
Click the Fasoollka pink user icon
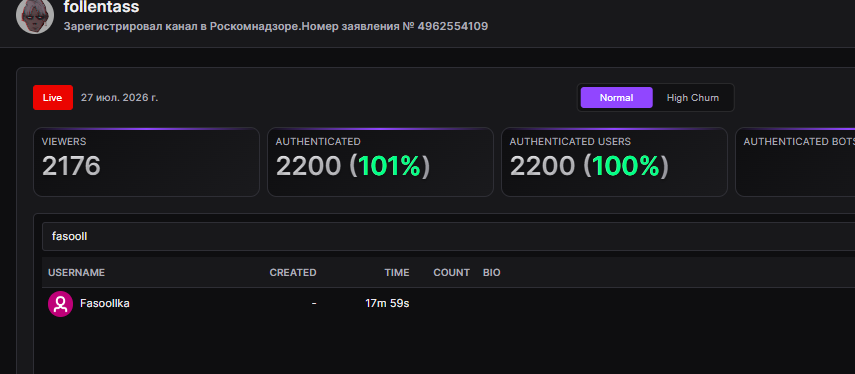(x=60, y=304)
